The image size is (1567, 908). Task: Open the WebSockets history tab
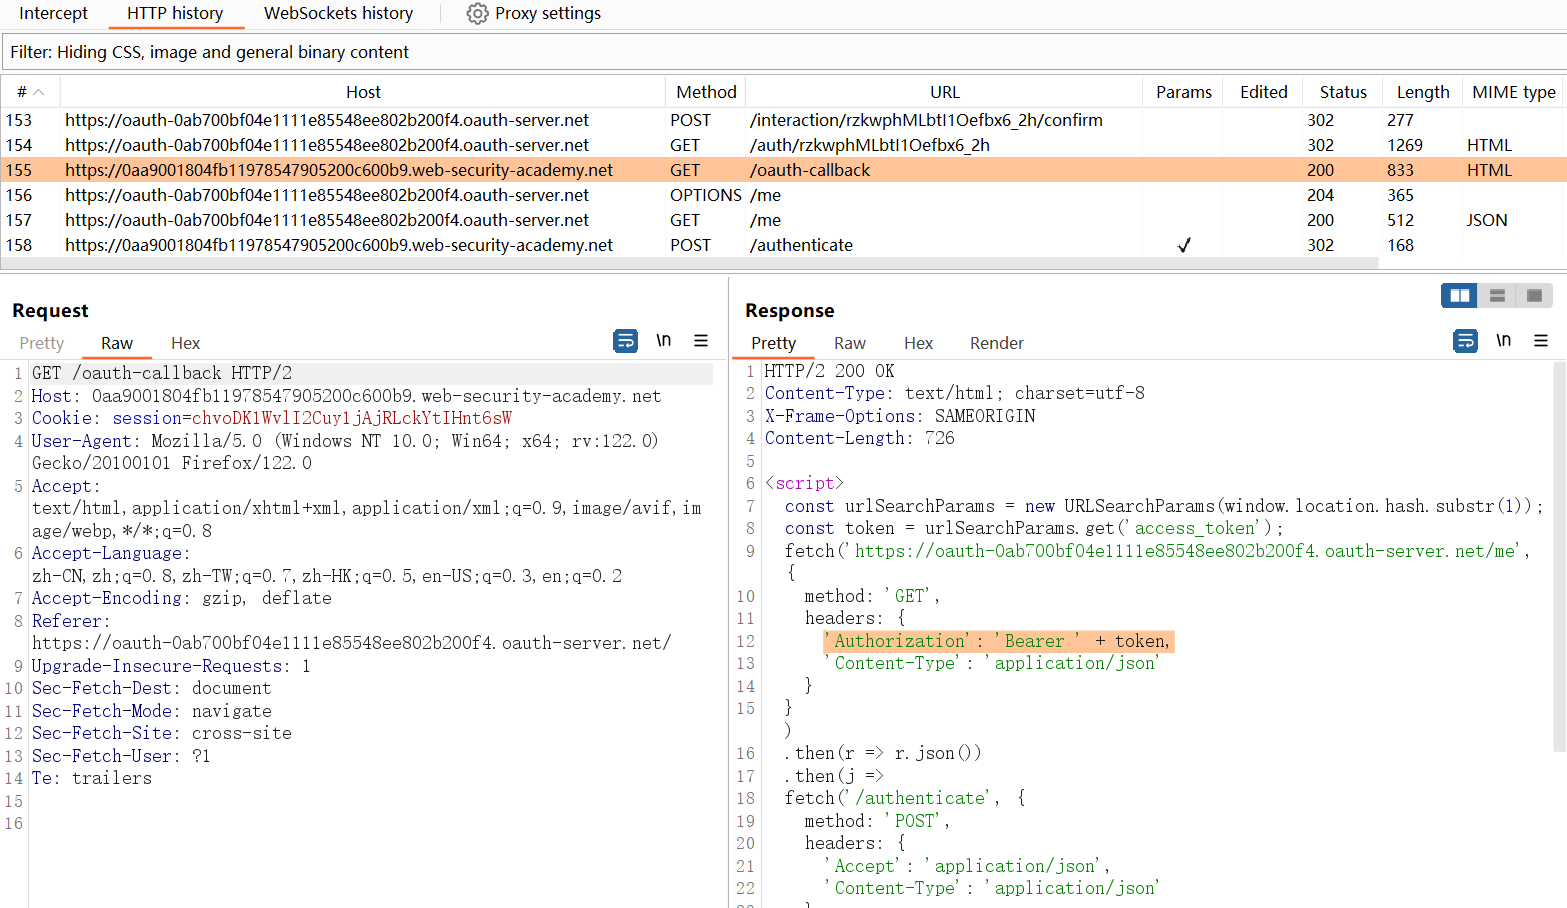coord(338,14)
